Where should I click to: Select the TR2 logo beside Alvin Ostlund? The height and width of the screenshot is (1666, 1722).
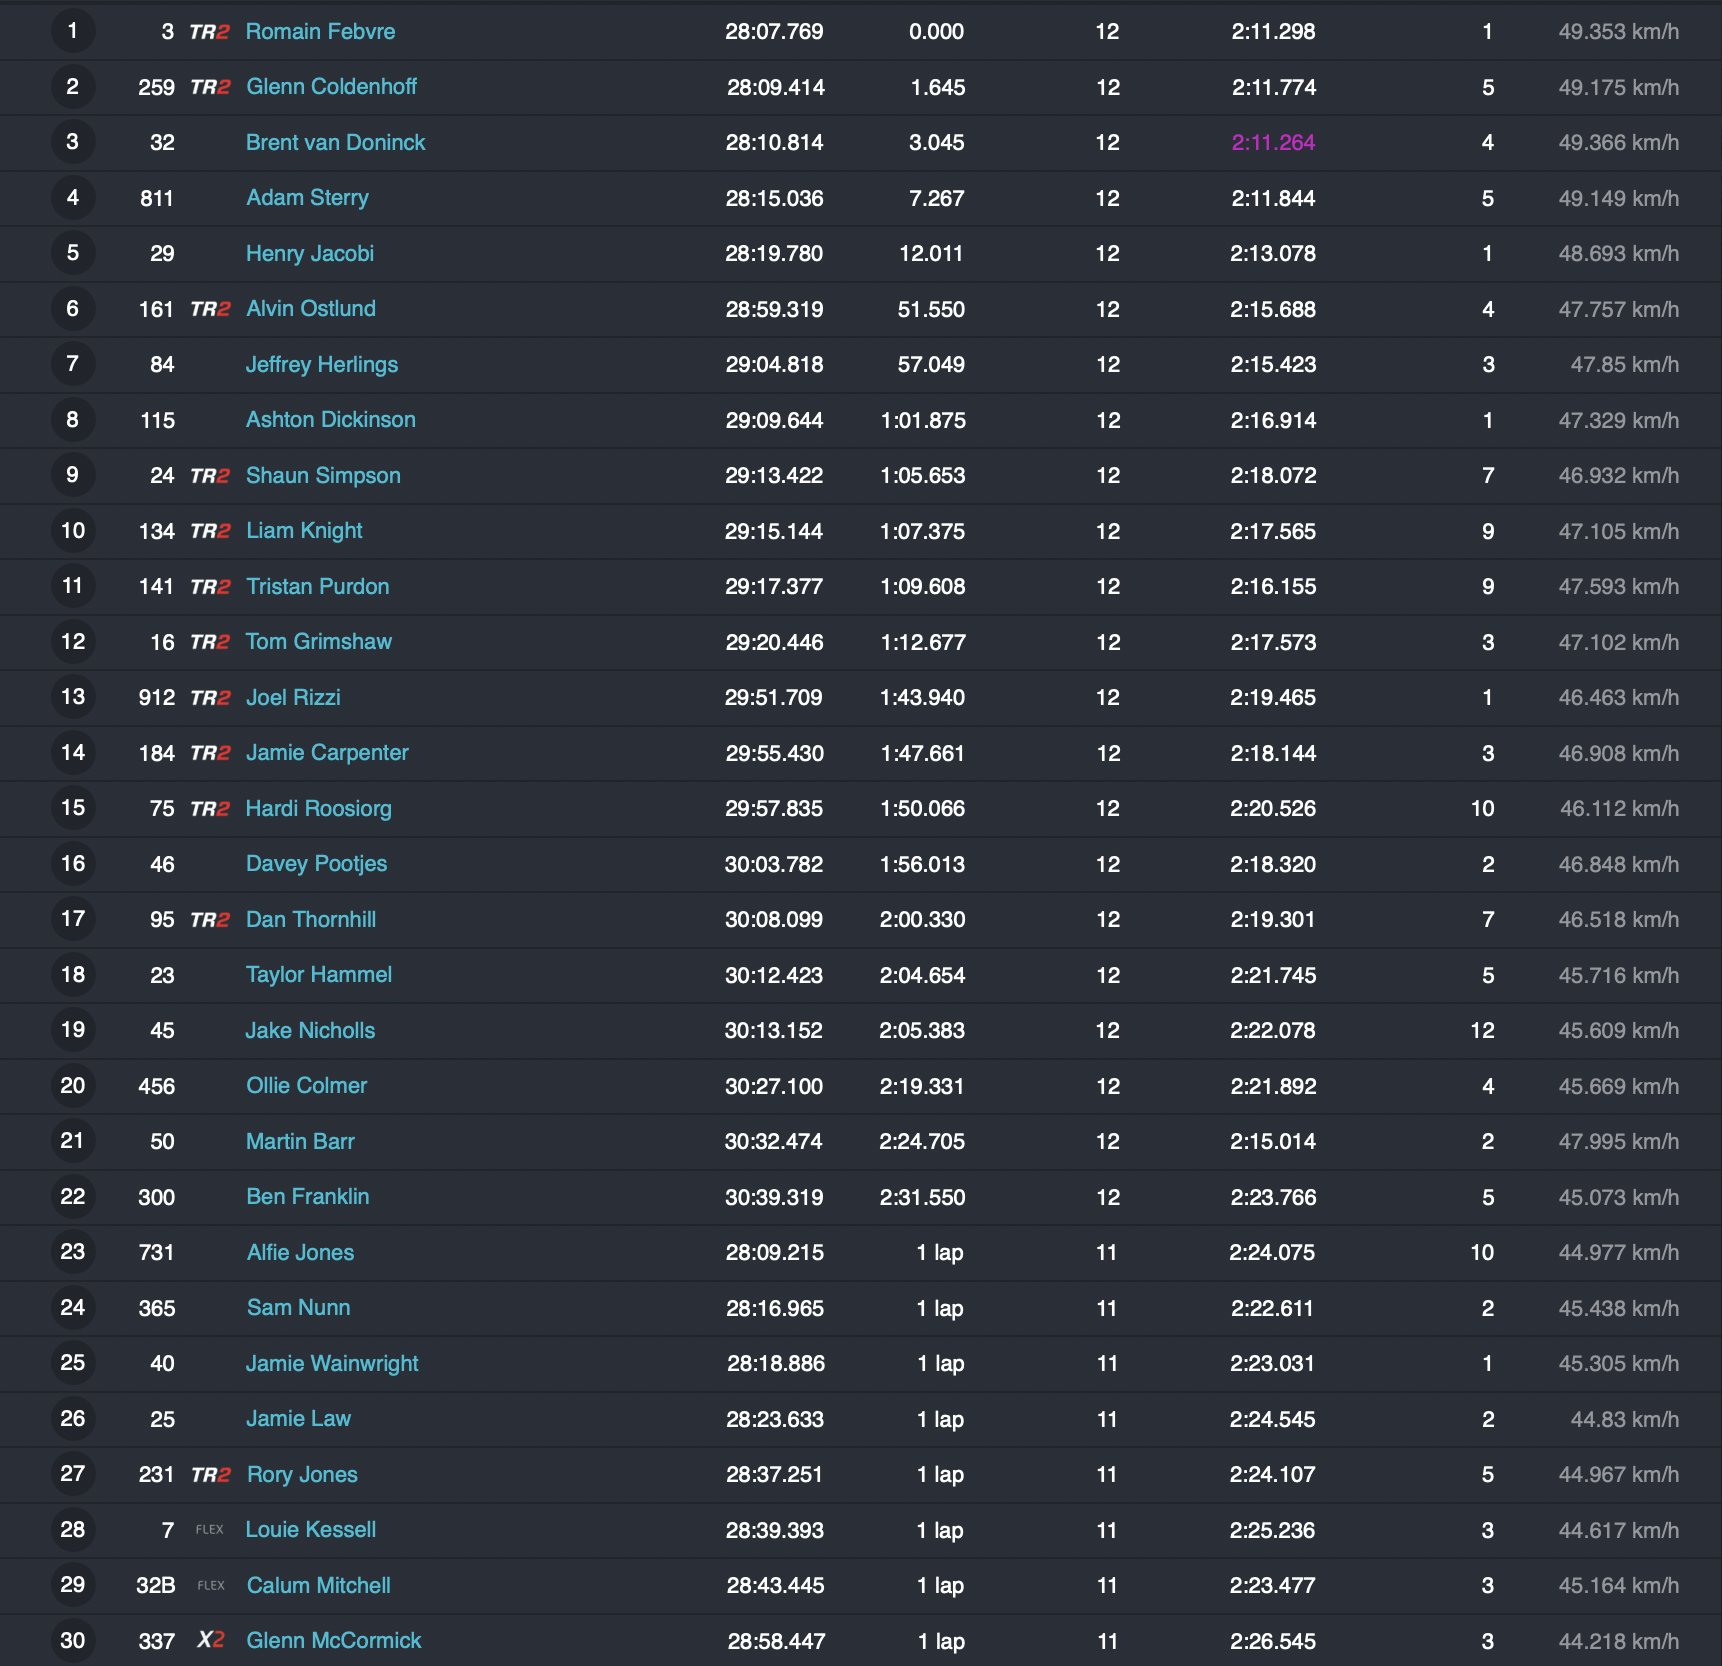click(210, 309)
